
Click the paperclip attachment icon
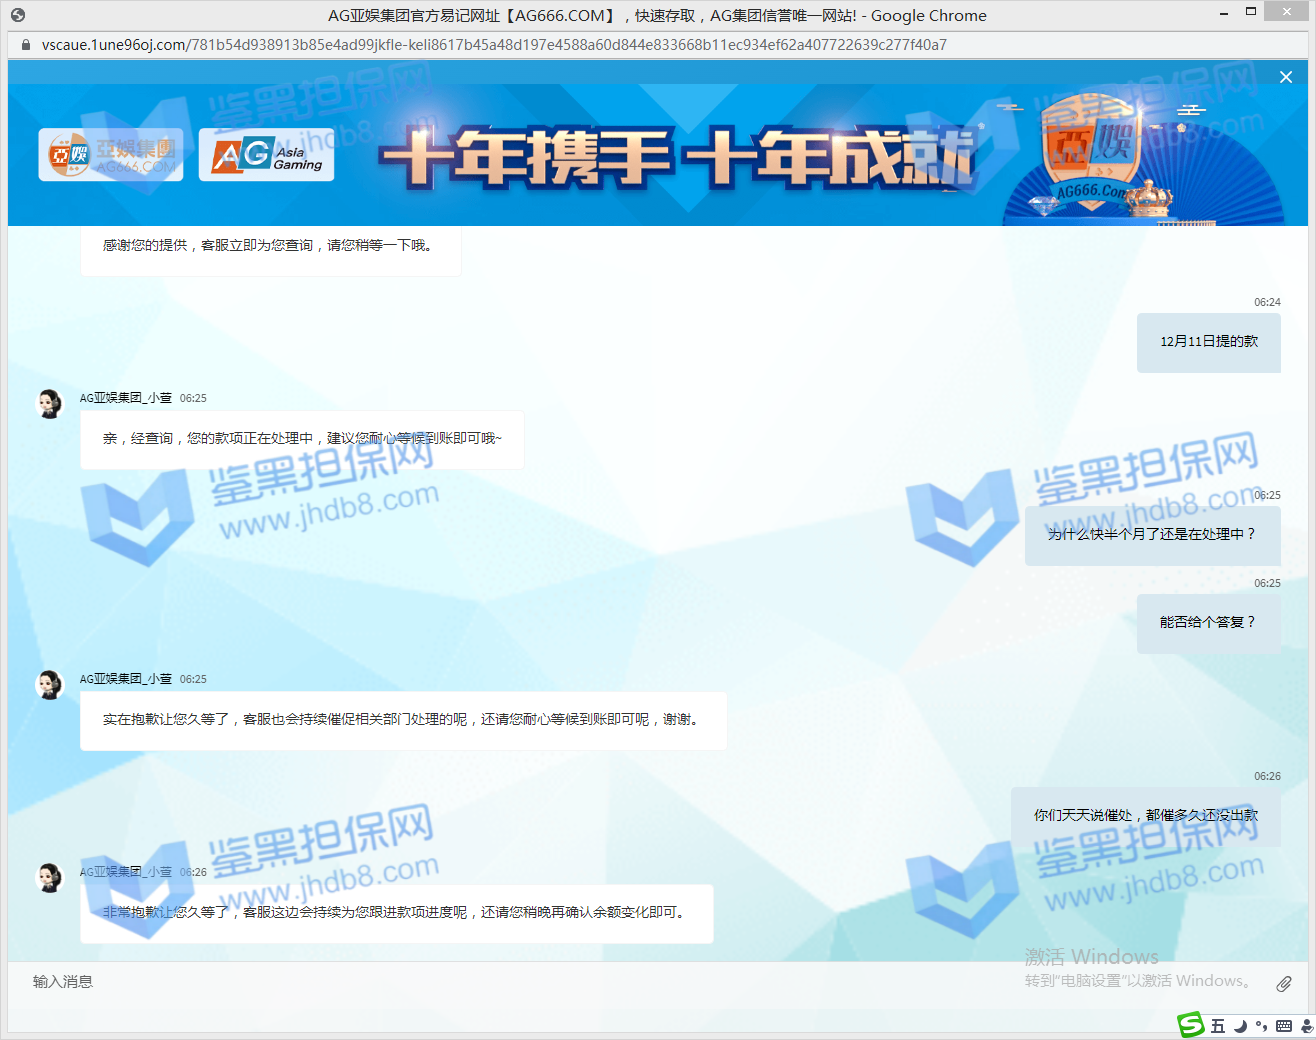click(1284, 984)
